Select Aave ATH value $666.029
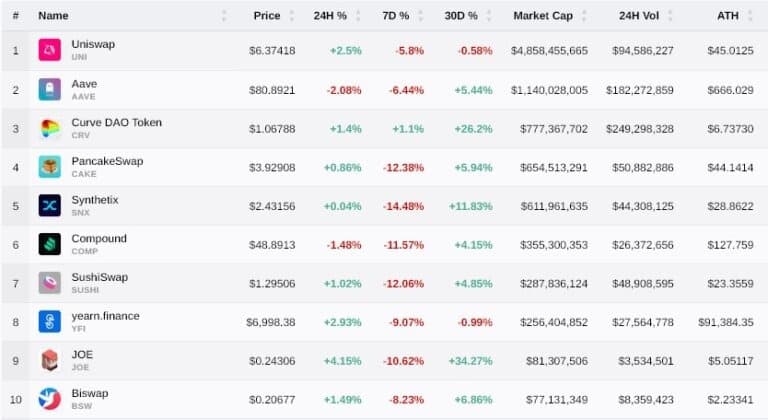Viewport: 768px width, 420px height. (x=730, y=90)
